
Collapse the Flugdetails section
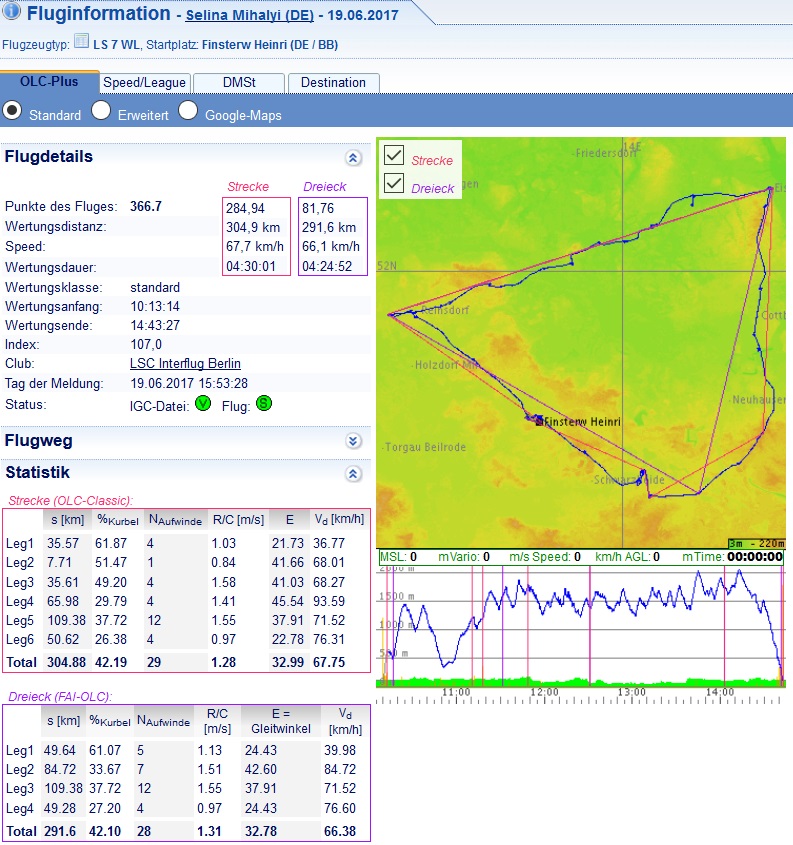[x=352, y=158]
